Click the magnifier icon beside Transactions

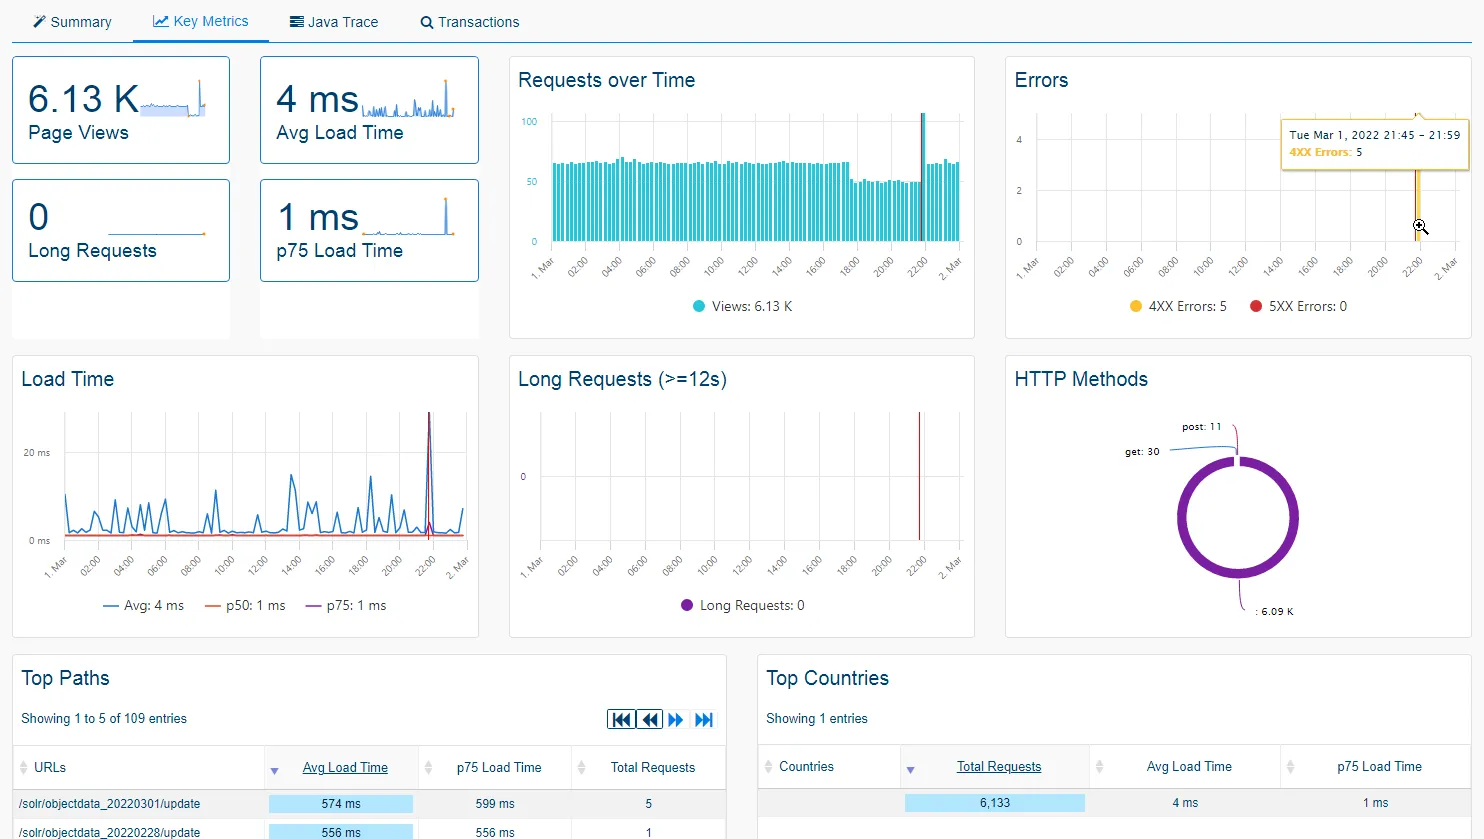(x=427, y=22)
